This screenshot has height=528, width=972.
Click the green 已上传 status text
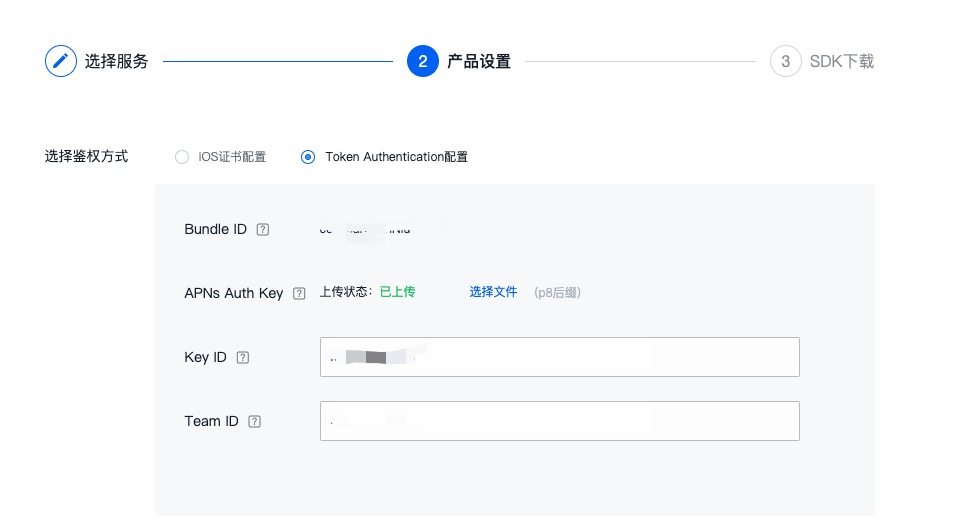click(397, 292)
